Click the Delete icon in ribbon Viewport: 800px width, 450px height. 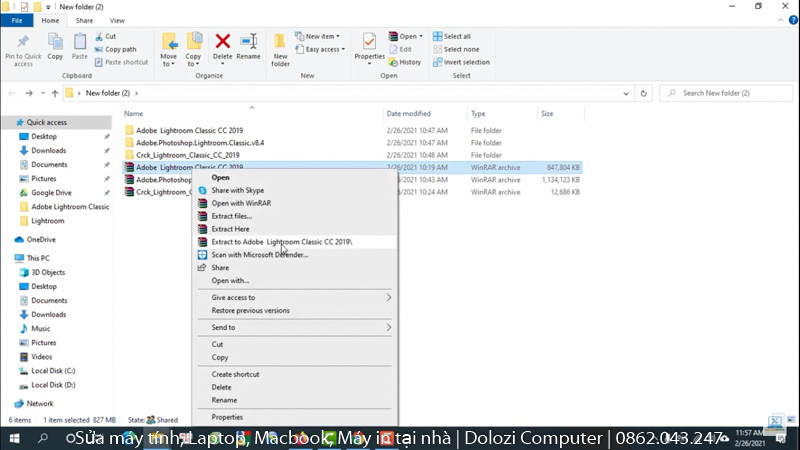pos(223,42)
